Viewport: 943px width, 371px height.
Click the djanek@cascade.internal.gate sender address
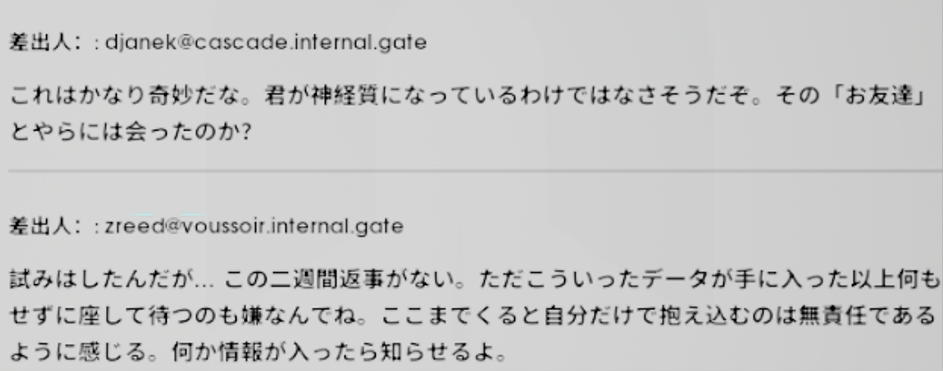(x=266, y=43)
